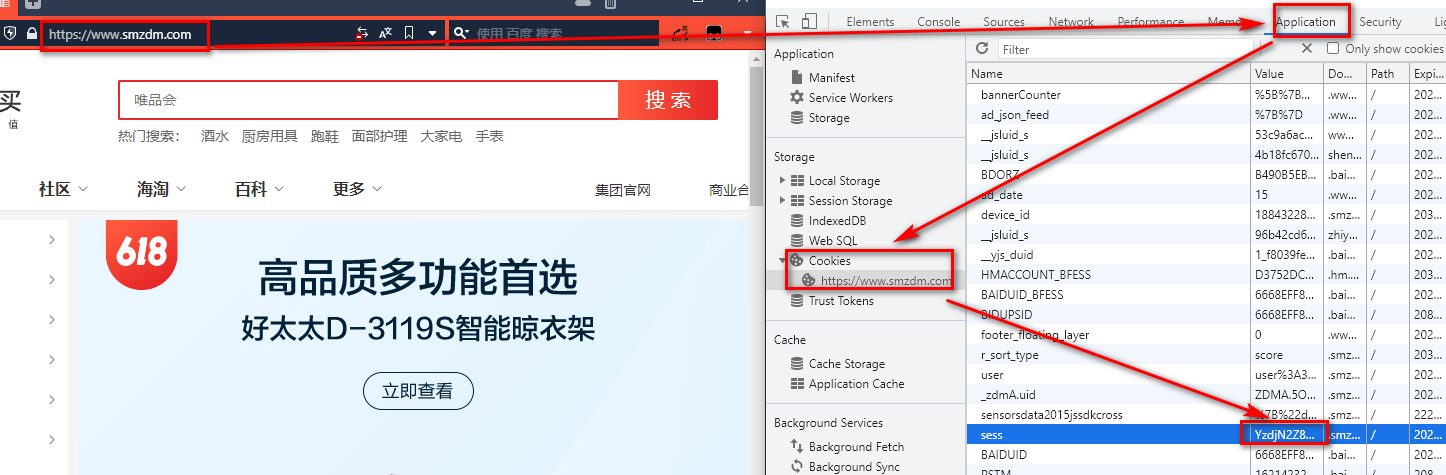Click the Web SQL database icon entry
Screen dimensions: 1446x475
pos(797,240)
